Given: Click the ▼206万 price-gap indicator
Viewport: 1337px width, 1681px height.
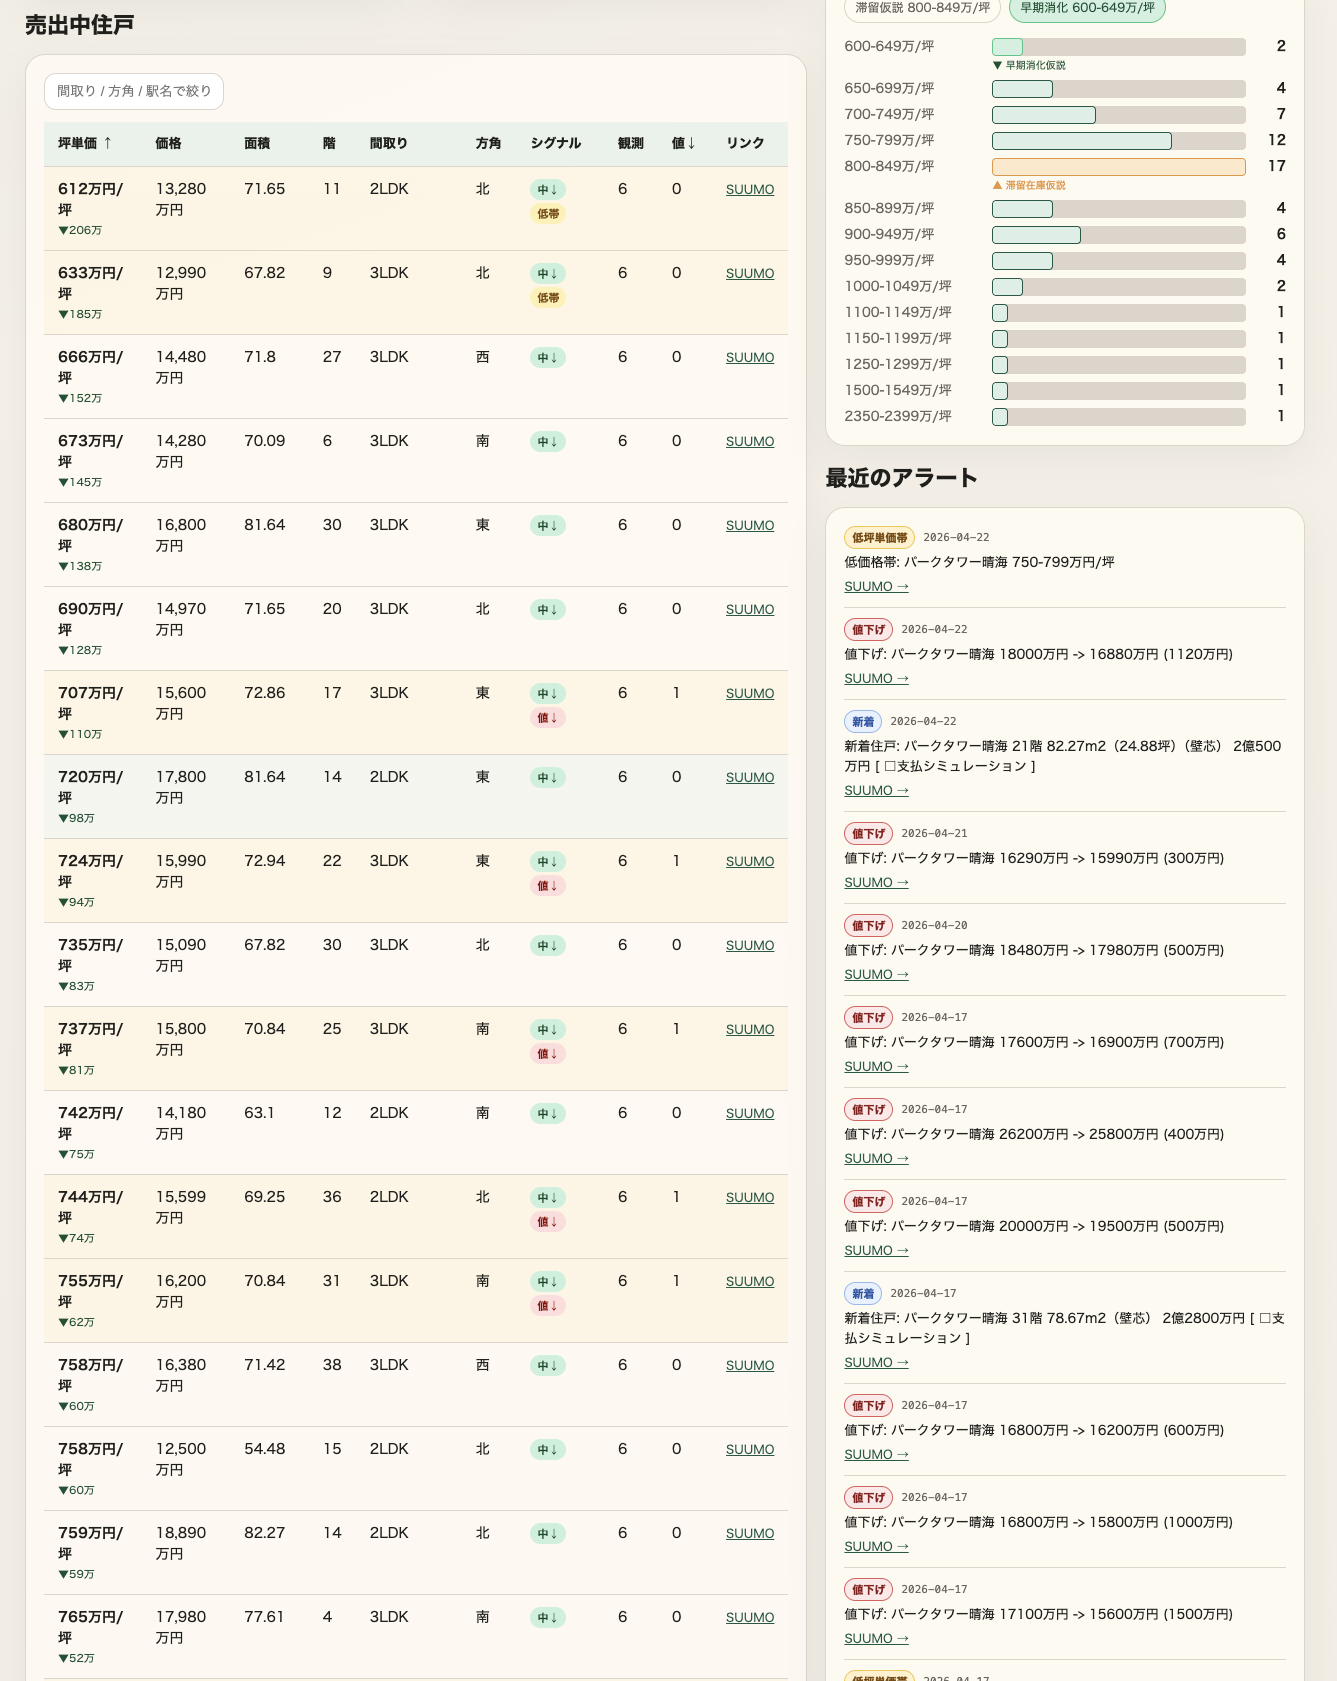Looking at the screenshot, I should coord(80,230).
